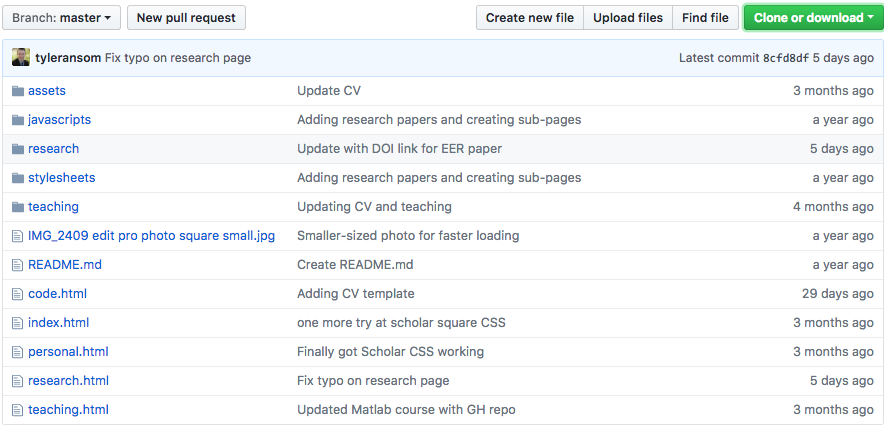
Task: Click the assets folder icon
Action: (18, 91)
